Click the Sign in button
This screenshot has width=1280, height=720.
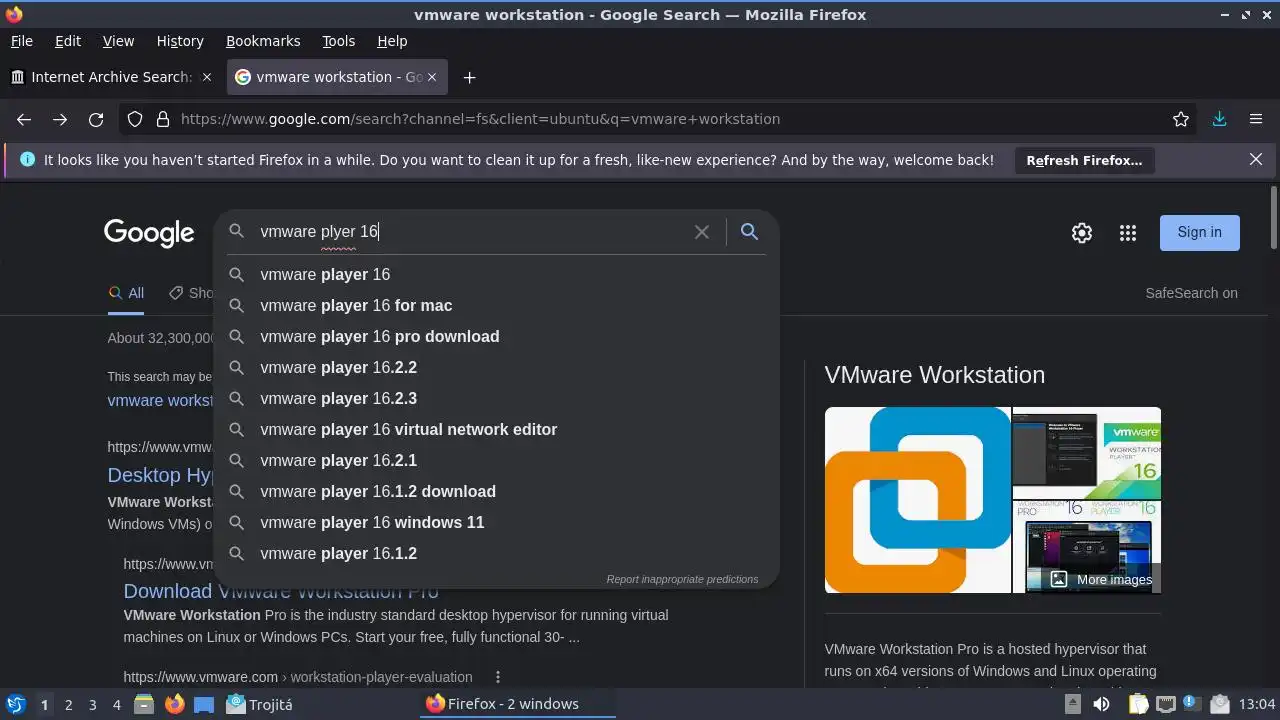coord(1200,232)
